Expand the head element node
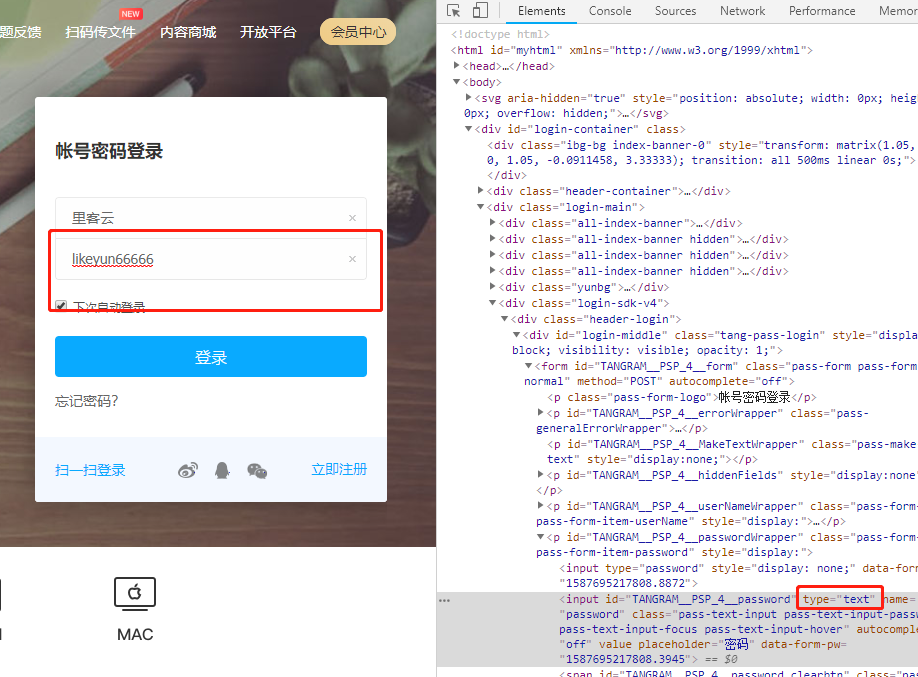 [457, 66]
